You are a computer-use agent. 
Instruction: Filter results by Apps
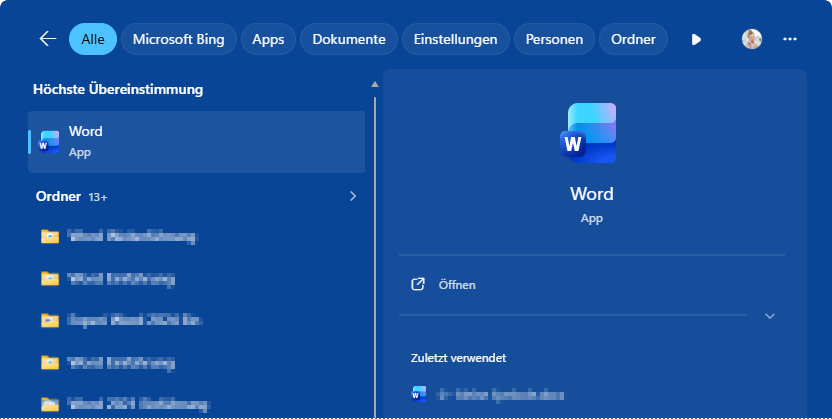[268, 39]
